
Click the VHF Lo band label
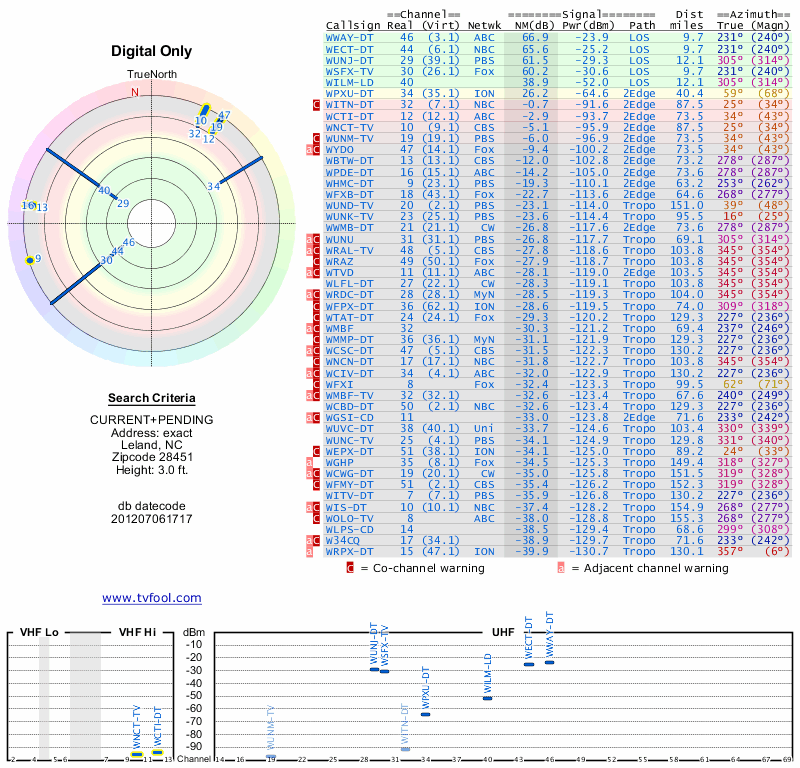click(x=39, y=632)
